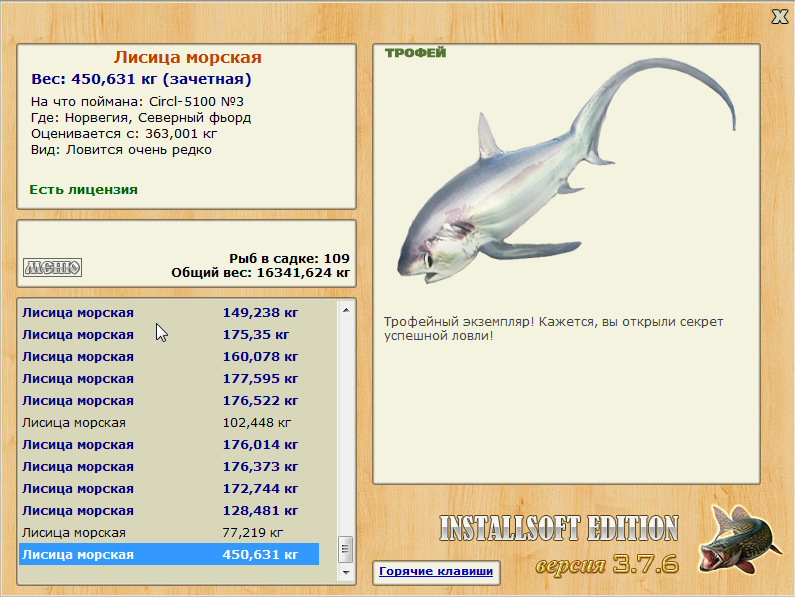Viewport: 795px width, 597px height.
Task: Select the 149,238 кг Лисица морская row
Action: tap(169, 312)
